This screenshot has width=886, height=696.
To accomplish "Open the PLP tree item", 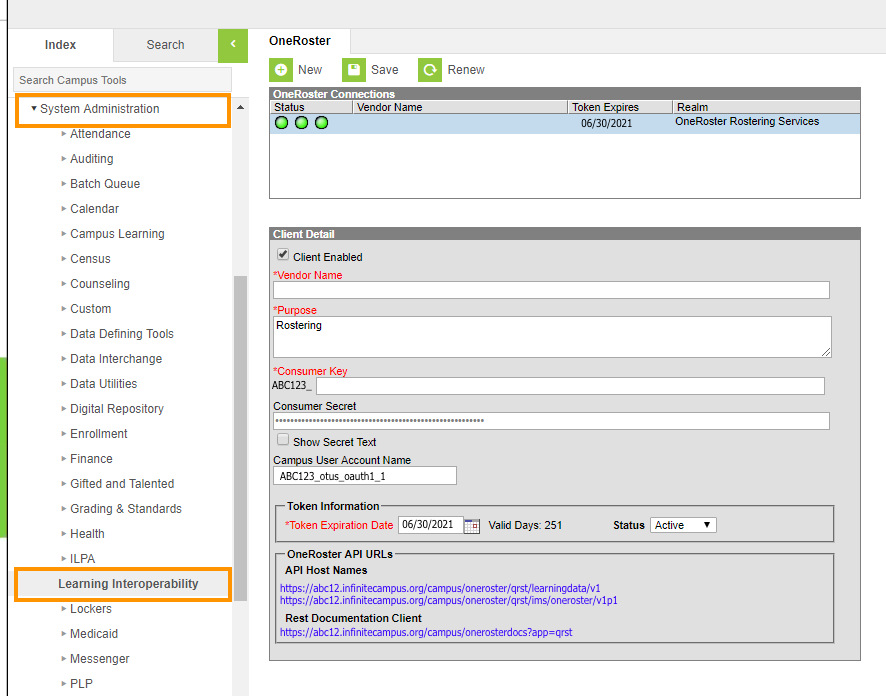I will pyautogui.click(x=81, y=684).
